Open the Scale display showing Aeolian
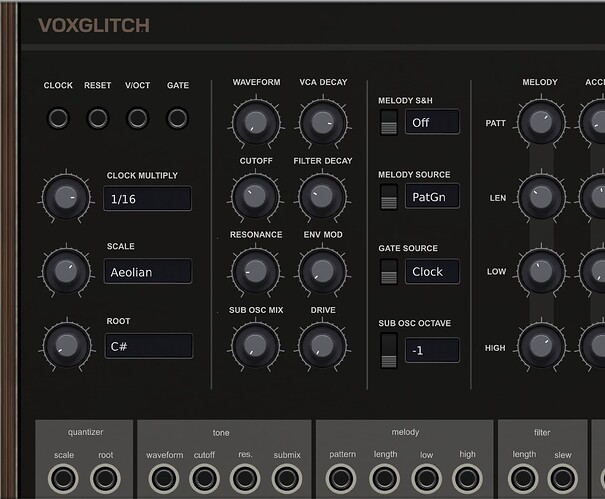 tap(148, 271)
